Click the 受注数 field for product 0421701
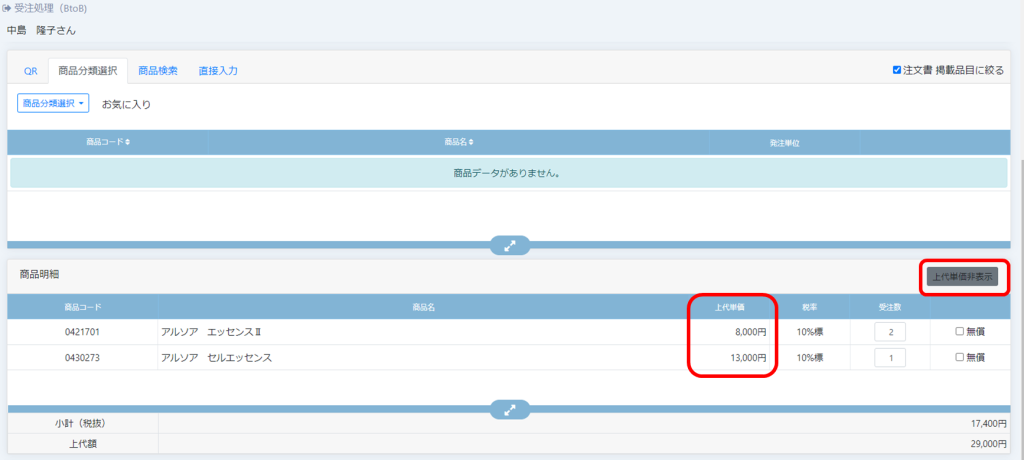The height and width of the screenshot is (460, 1024). click(890, 331)
